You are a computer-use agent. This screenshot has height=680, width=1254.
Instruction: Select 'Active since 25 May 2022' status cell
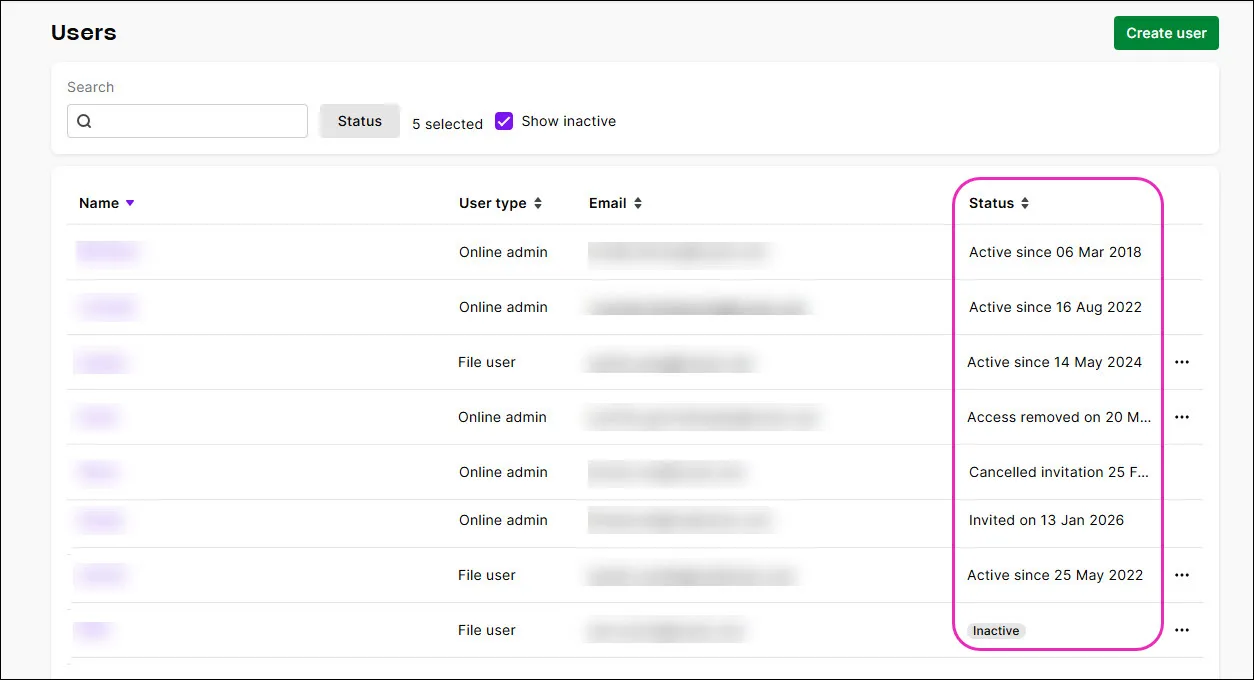tap(1055, 575)
